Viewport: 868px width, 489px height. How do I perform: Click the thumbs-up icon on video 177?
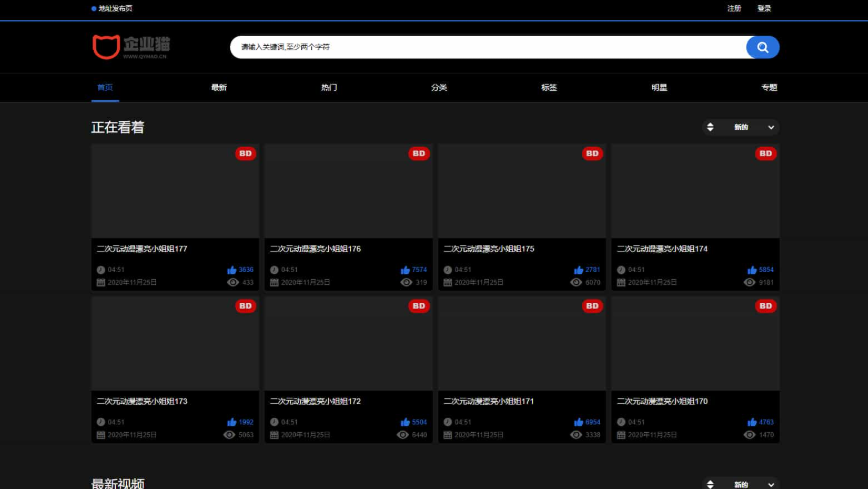tap(232, 270)
